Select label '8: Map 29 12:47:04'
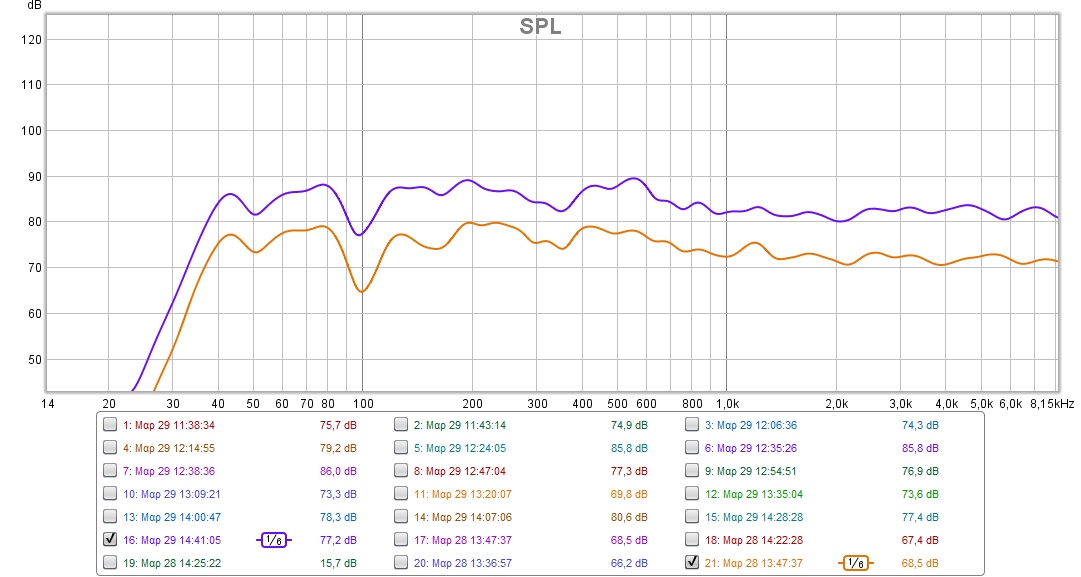Viewport: 1081px width, 577px height. (460, 472)
